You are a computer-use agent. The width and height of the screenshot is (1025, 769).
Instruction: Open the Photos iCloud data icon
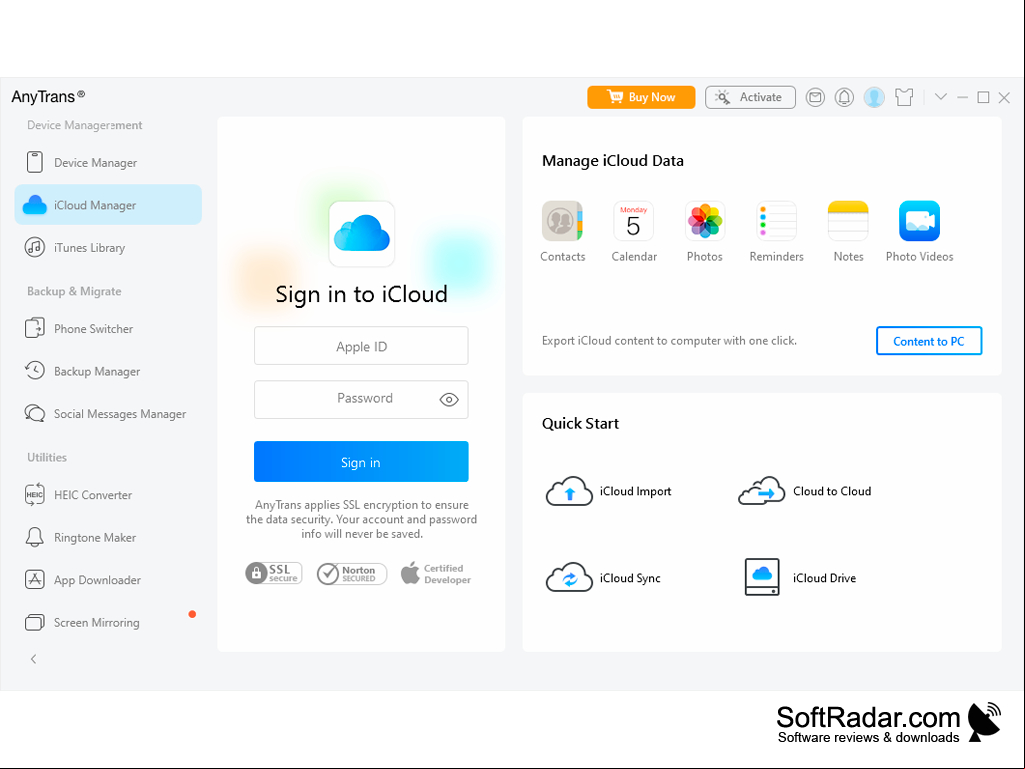[x=705, y=221]
